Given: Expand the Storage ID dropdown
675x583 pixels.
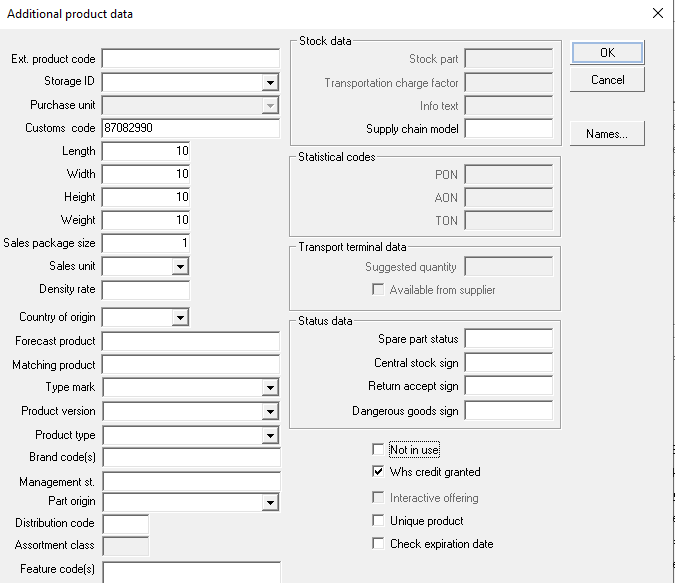Looking at the screenshot, I should [270, 82].
